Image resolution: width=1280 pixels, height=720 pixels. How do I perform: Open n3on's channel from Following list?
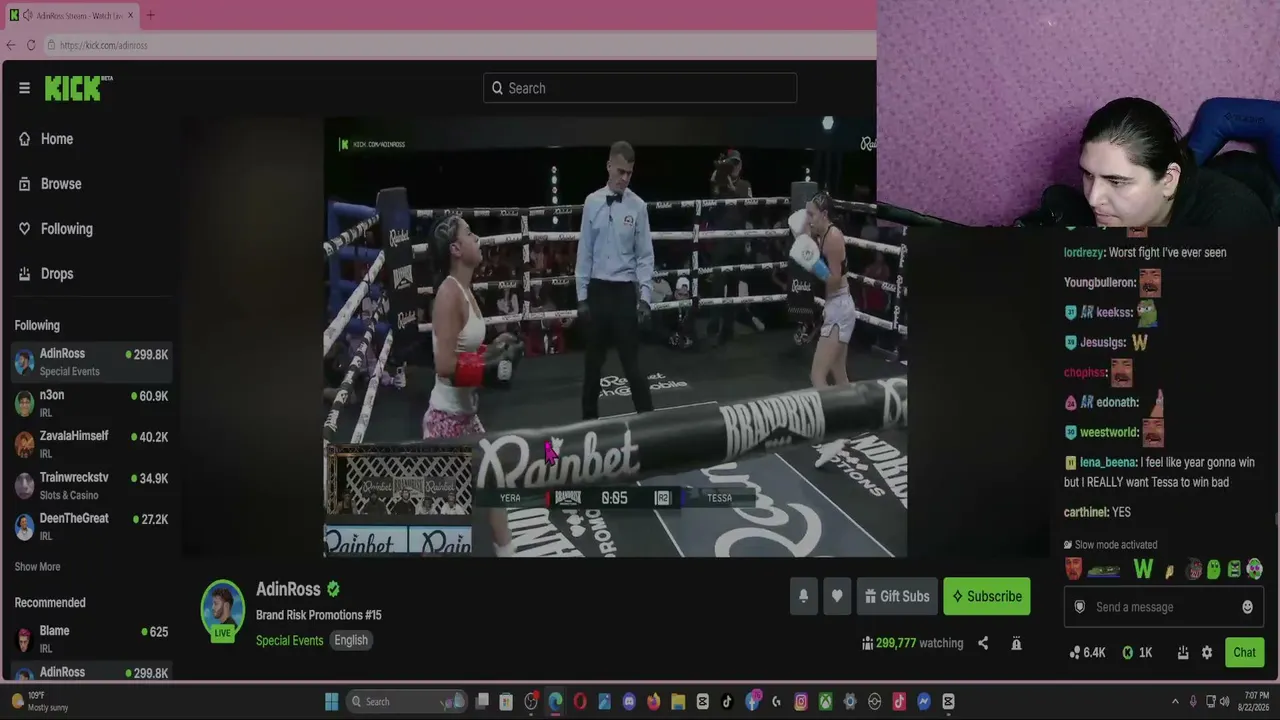[91, 403]
